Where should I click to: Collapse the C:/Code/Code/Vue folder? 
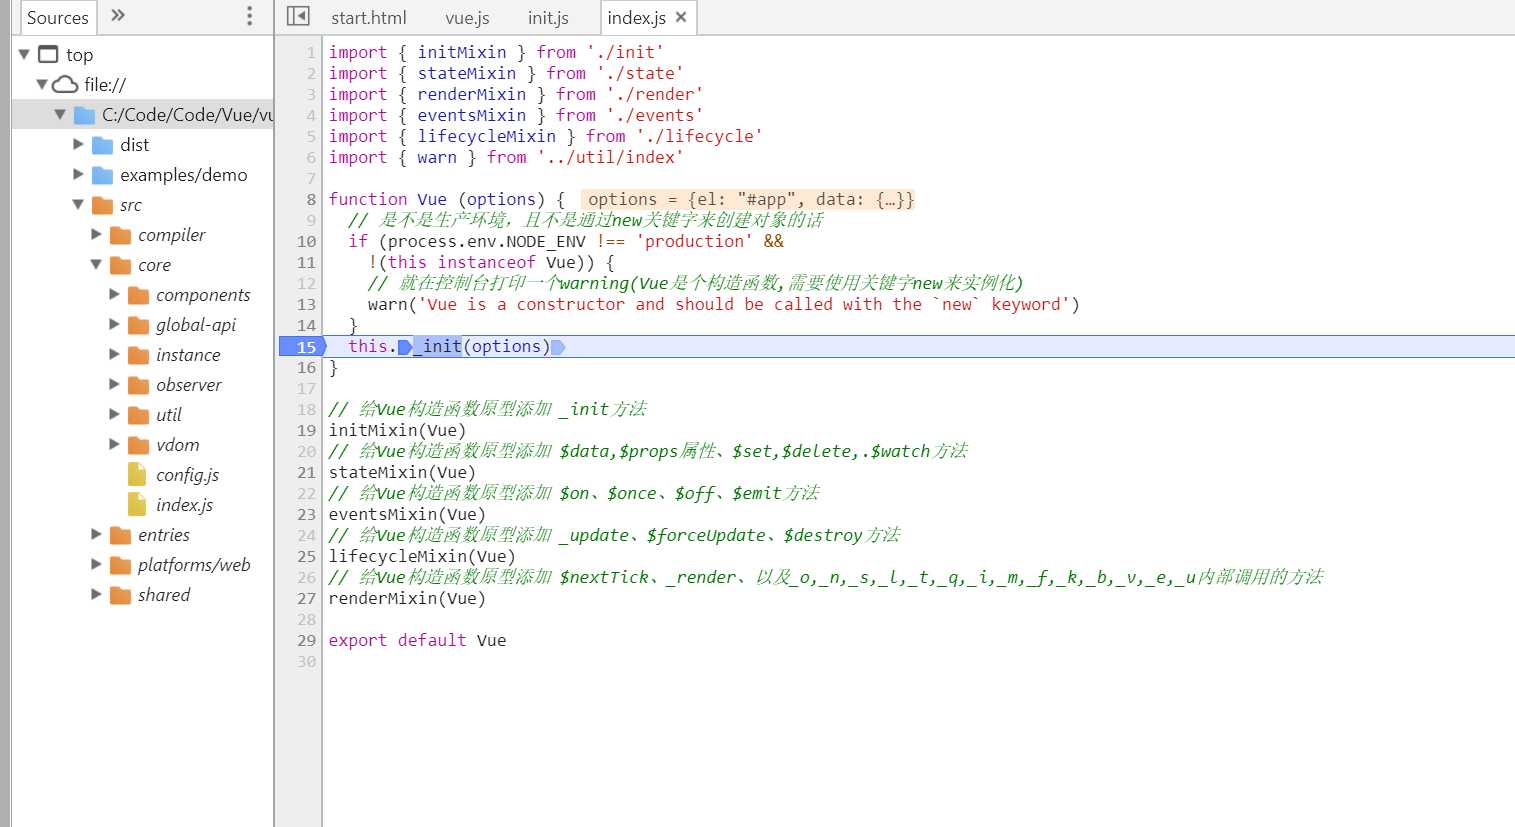click(x=60, y=114)
